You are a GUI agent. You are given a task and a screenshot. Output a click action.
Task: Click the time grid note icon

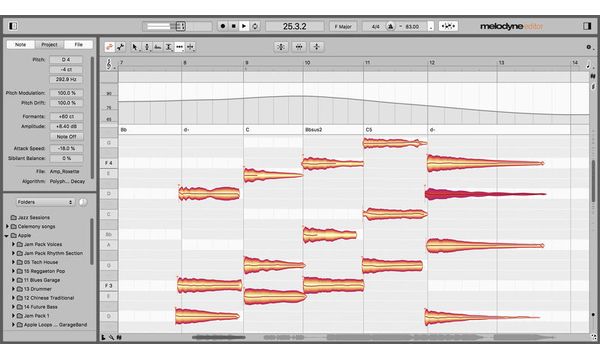click(x=589, y=65)
